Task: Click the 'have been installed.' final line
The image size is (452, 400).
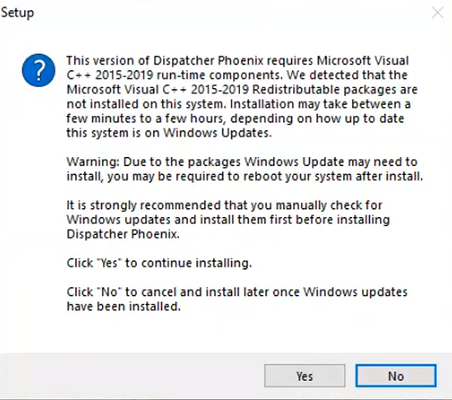Action: (x=124, y=306)
